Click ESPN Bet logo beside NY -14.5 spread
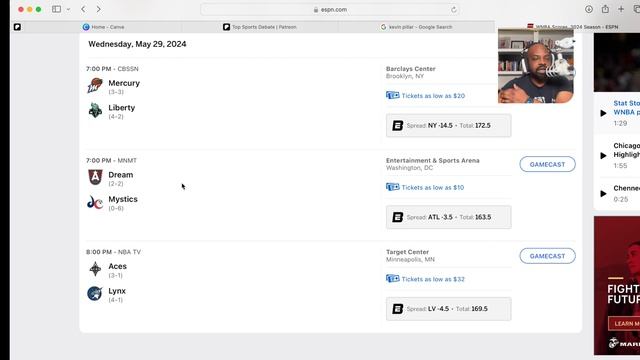Screen dimensions: 640x360 coord(398,126)
